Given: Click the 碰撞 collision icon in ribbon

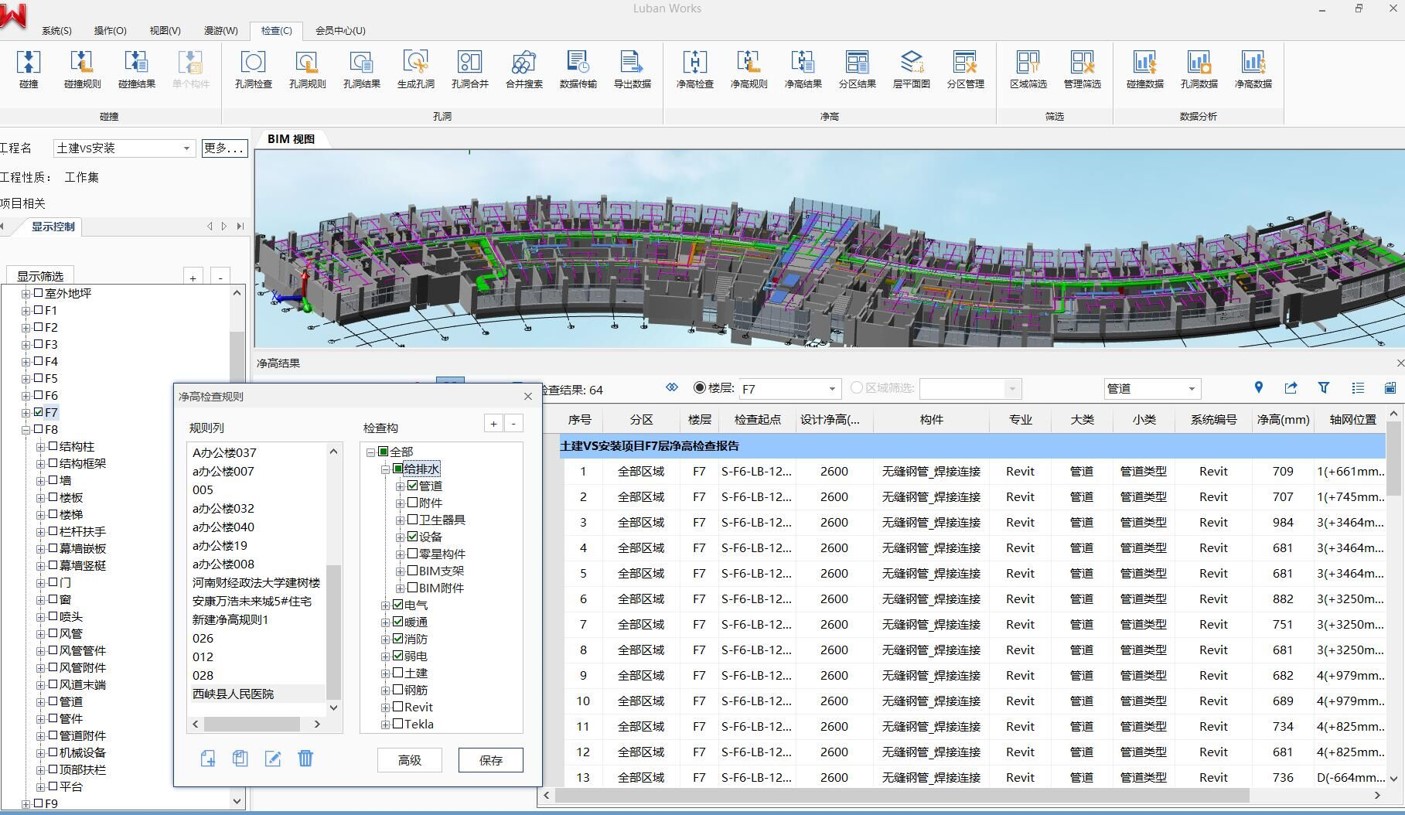Looking at the screenshot, I should click(28, 69).
